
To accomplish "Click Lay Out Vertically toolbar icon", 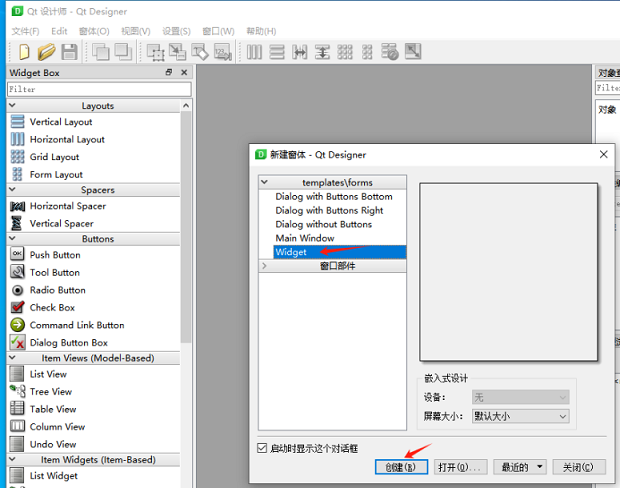I will pyautogui.click(x=277, y=52).
